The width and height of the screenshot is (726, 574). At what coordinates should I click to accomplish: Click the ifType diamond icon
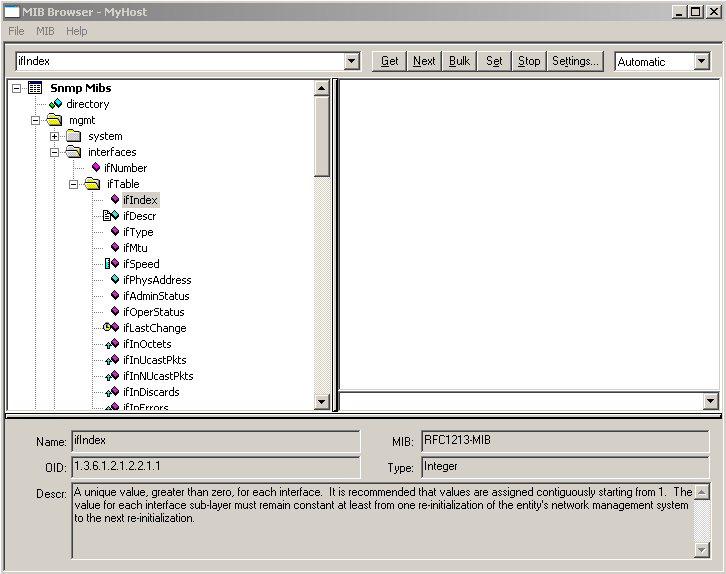(115, 231)
